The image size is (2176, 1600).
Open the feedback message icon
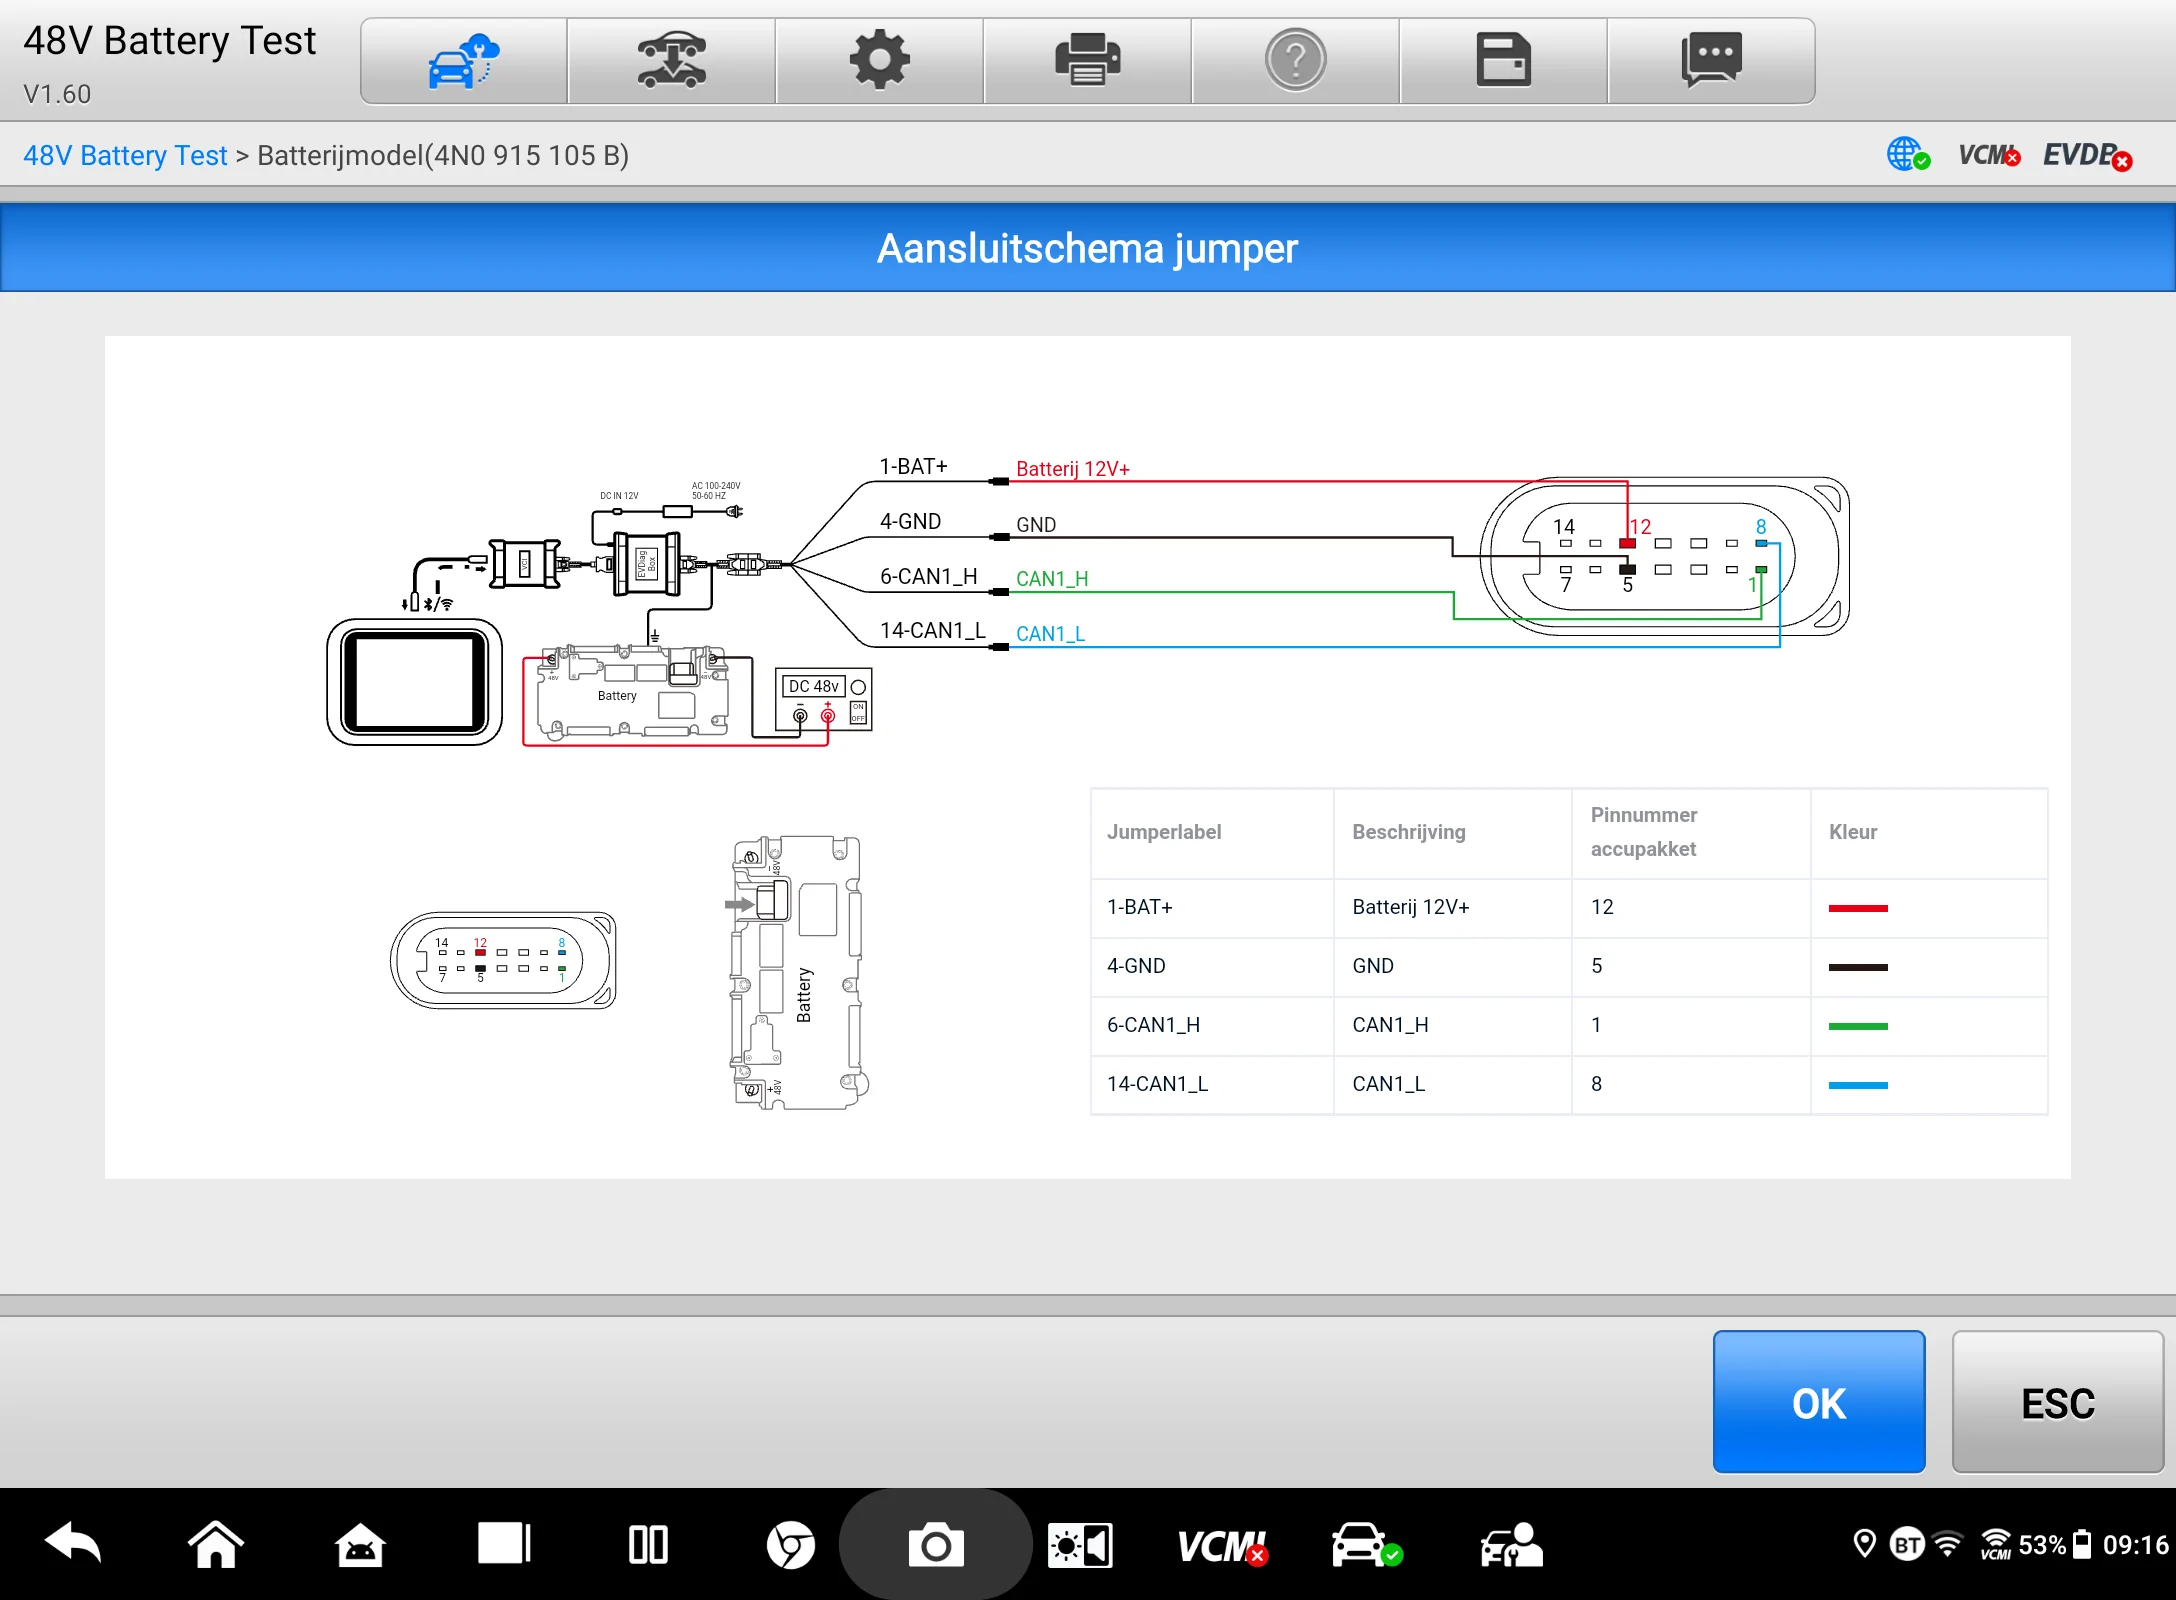click(x=1712, y=61)
